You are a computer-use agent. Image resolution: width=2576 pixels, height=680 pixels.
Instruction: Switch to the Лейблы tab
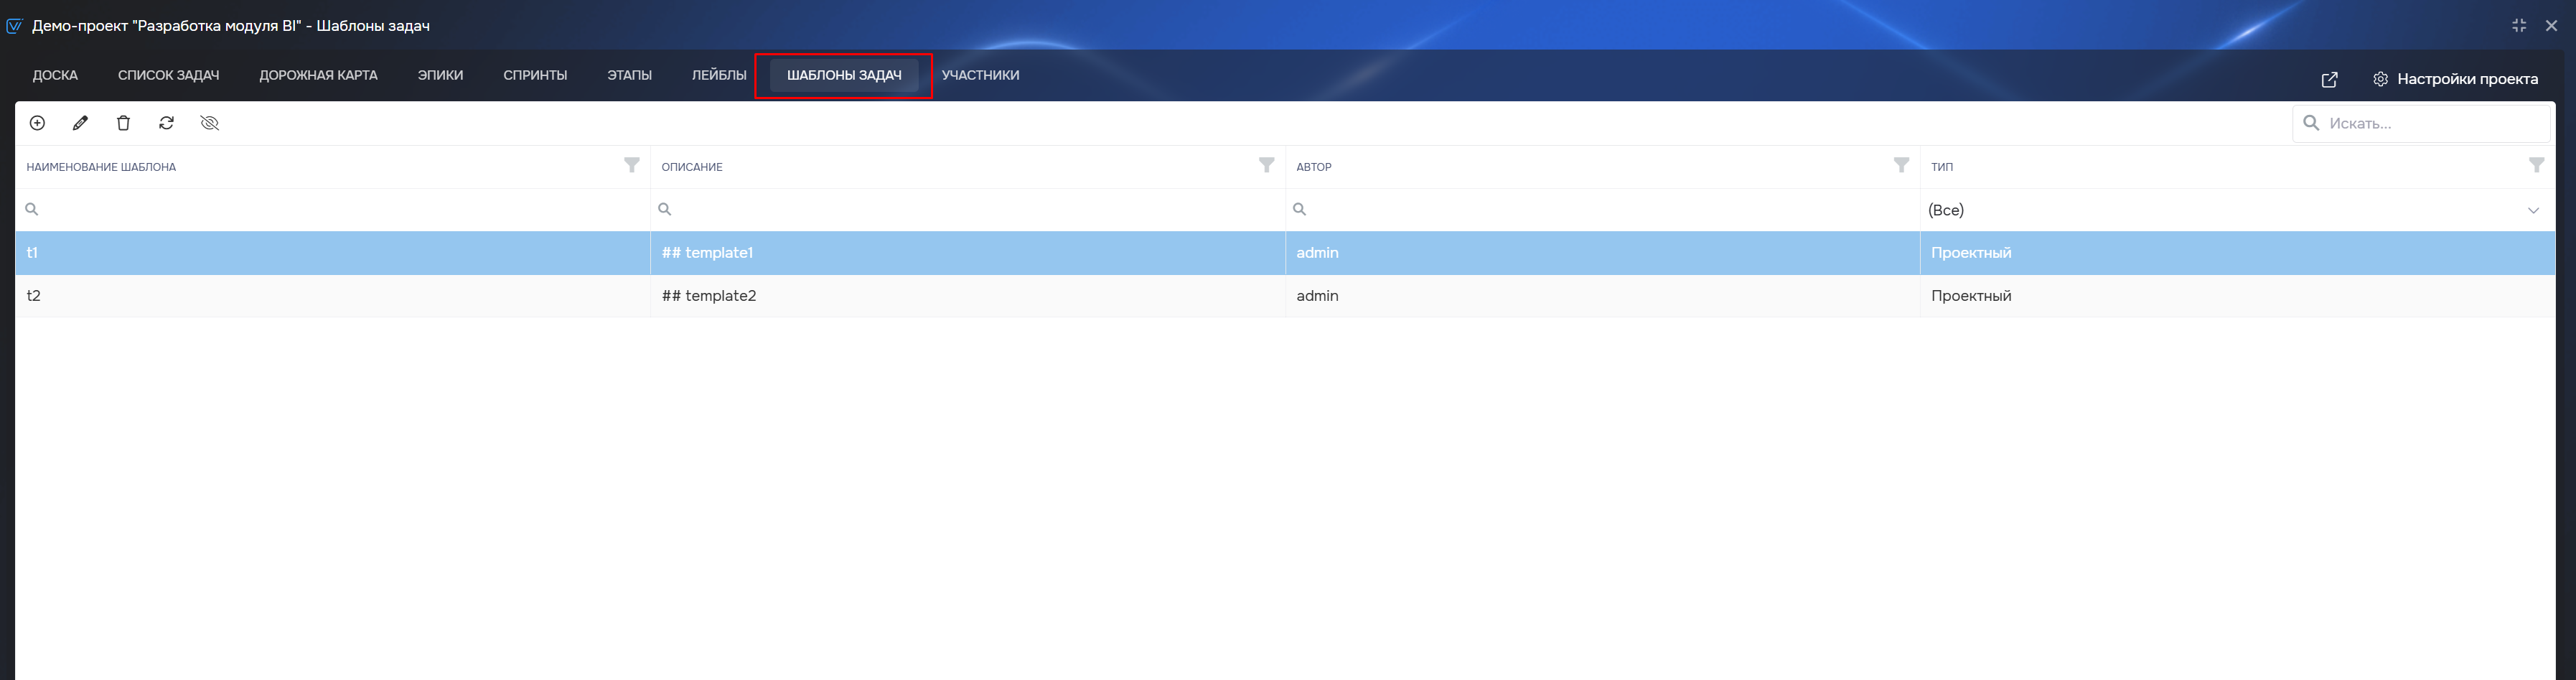click(719, 75)
